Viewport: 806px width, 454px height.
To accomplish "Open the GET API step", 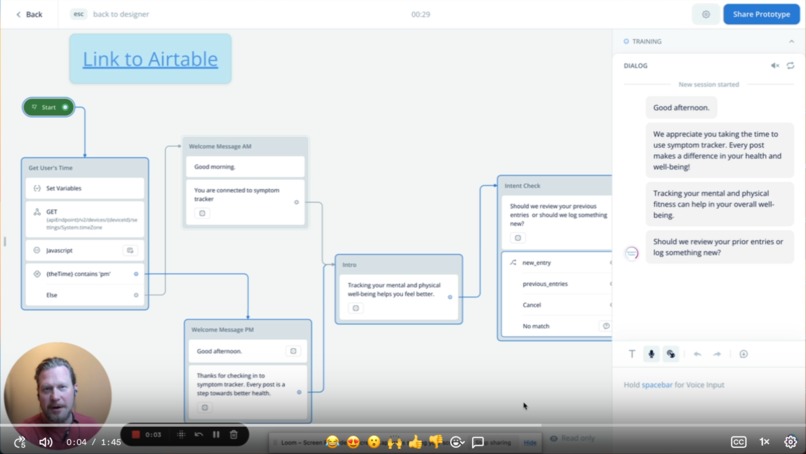I will tap(85, 219).
